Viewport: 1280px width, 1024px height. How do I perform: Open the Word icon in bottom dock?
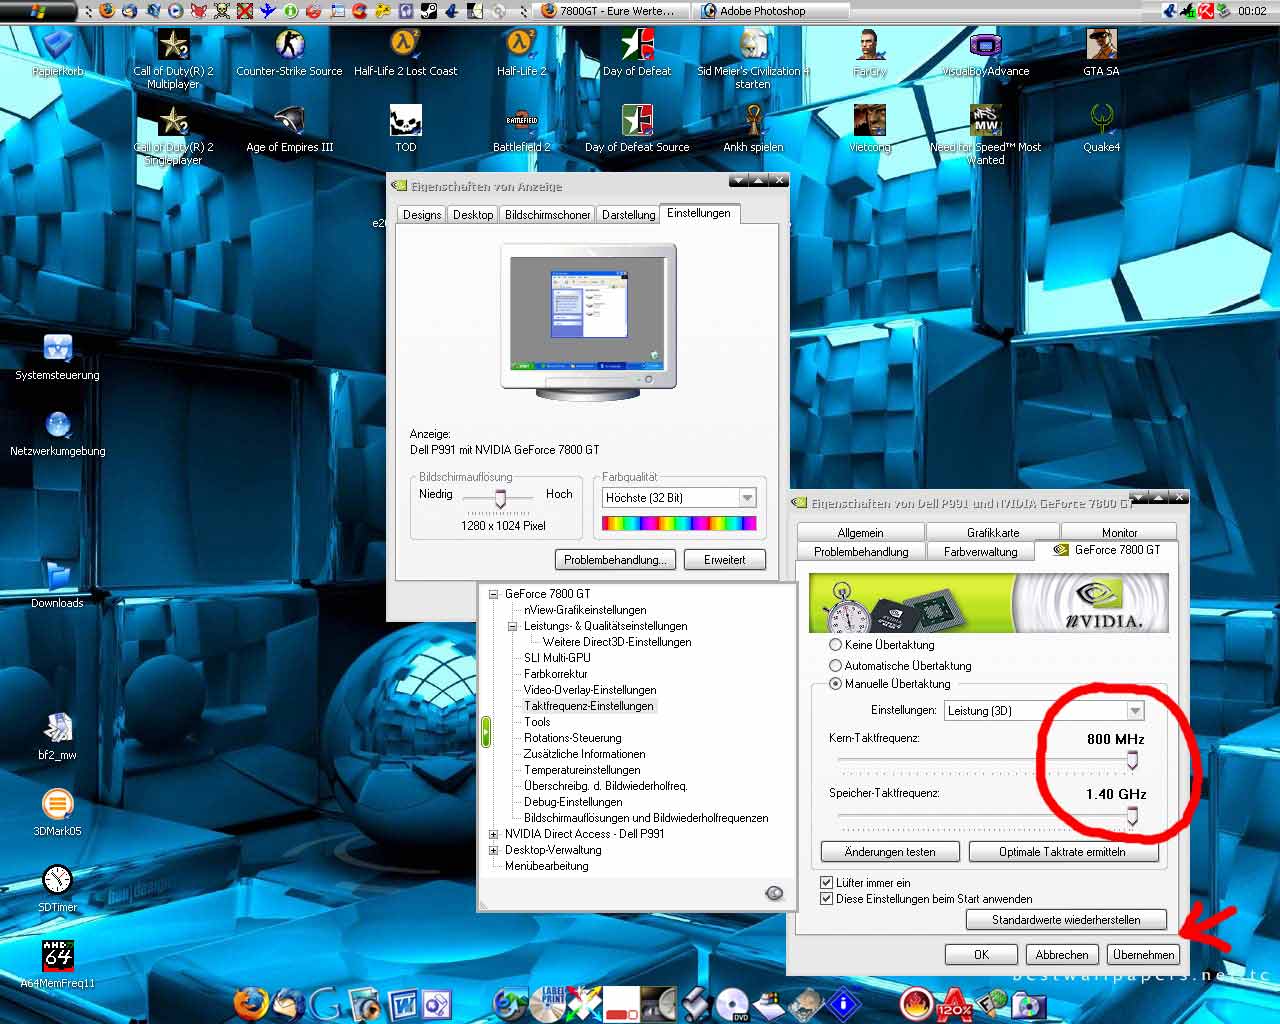pyautogui.click(x=403, y=1003)
